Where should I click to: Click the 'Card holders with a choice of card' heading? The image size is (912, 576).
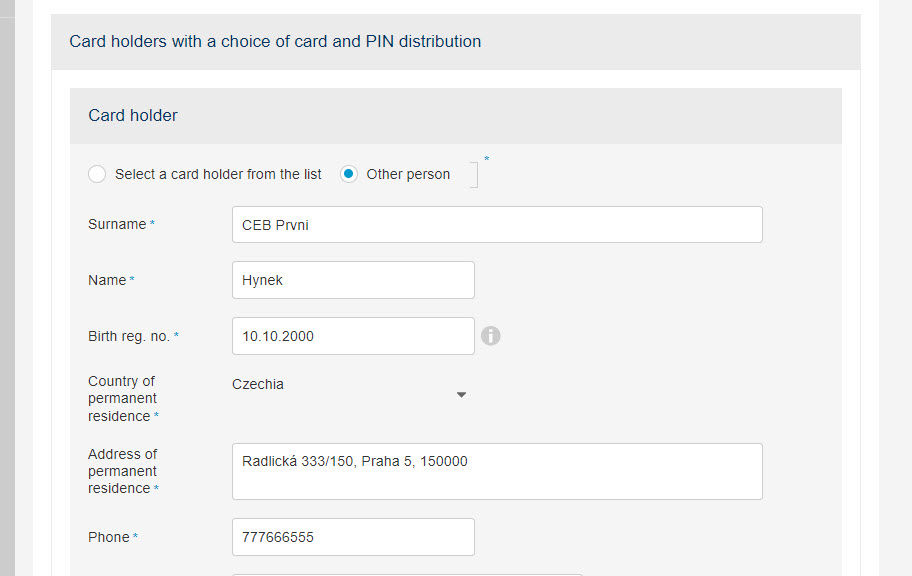tap(275, 41)
